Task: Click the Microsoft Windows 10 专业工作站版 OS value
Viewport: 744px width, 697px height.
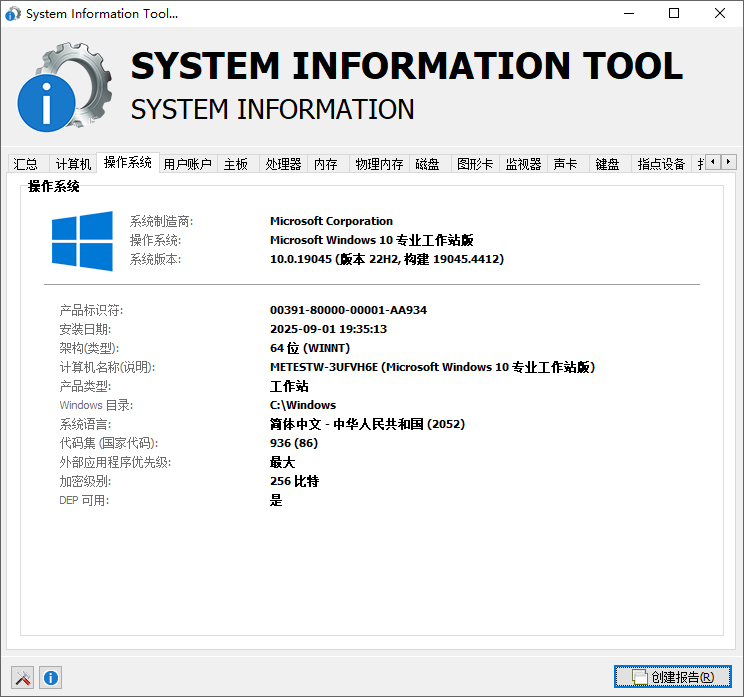Action: pyautogui.click(x=372, y=240)
